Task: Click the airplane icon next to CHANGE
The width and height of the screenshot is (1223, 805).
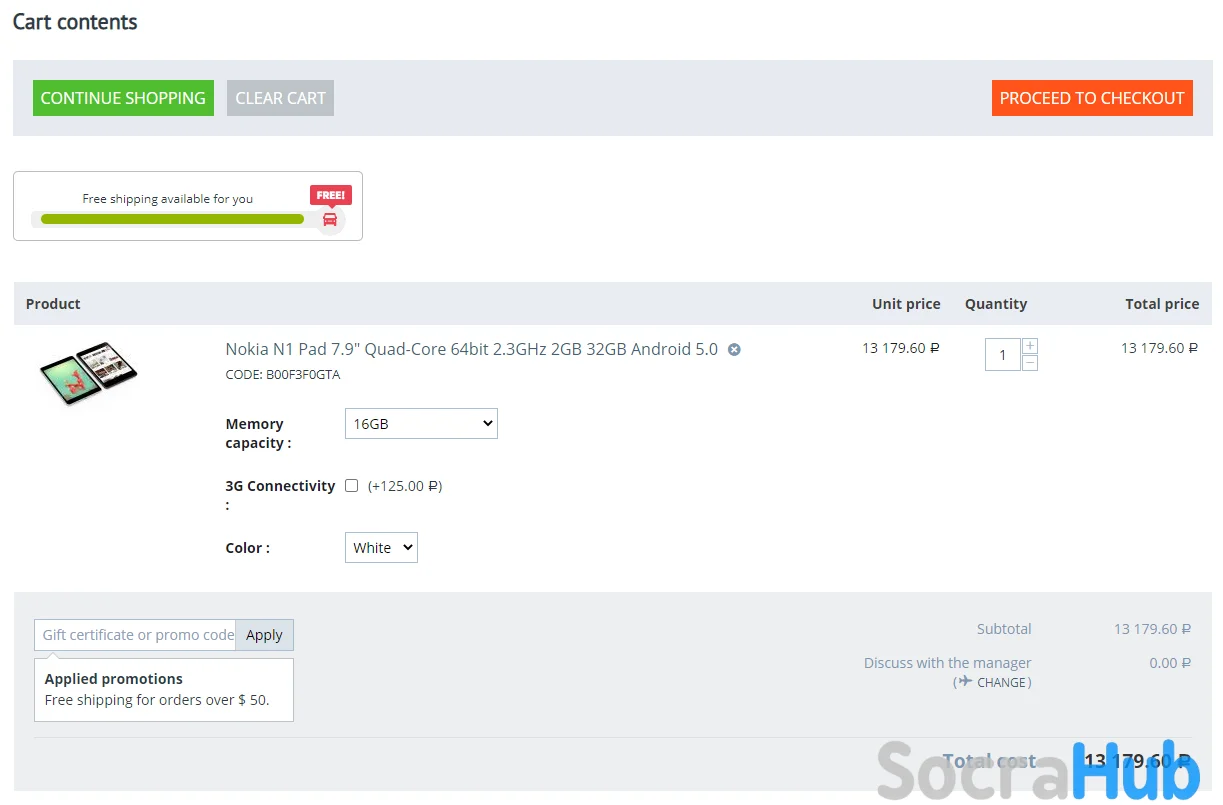Action: [x=964, y=681]
